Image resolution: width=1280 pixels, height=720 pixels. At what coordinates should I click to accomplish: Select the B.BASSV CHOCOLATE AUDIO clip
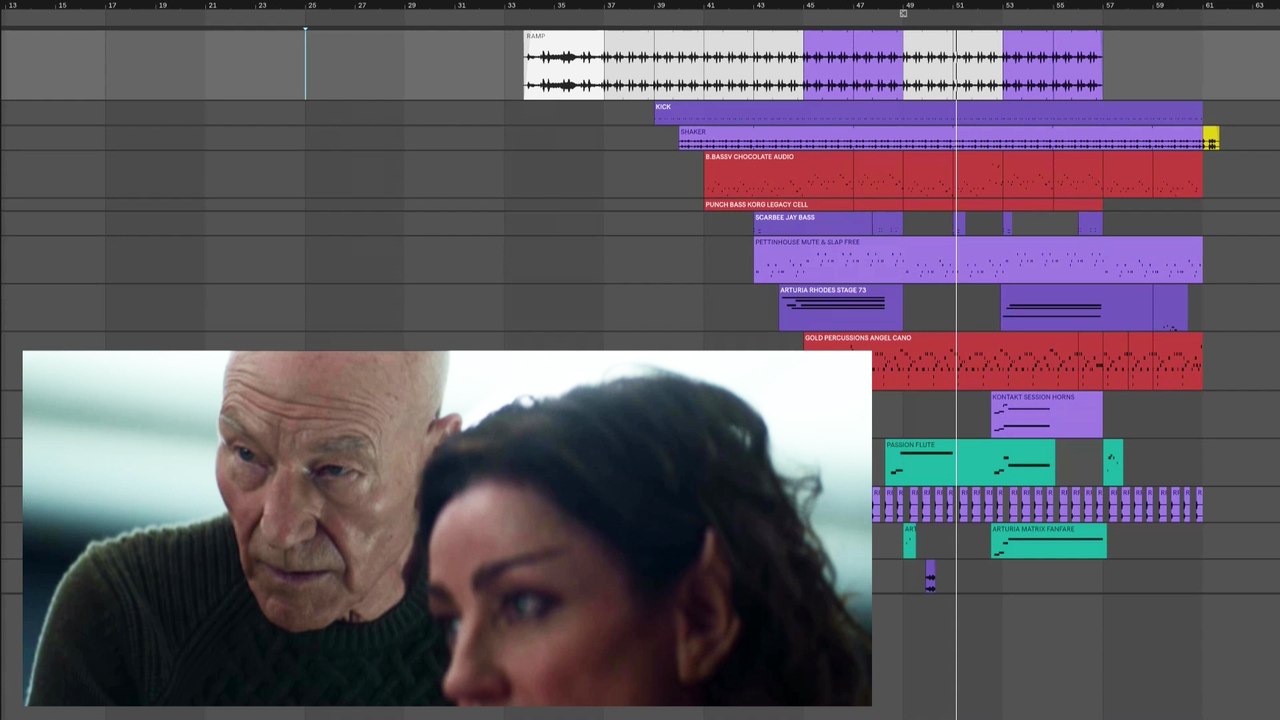pos(954,175)
